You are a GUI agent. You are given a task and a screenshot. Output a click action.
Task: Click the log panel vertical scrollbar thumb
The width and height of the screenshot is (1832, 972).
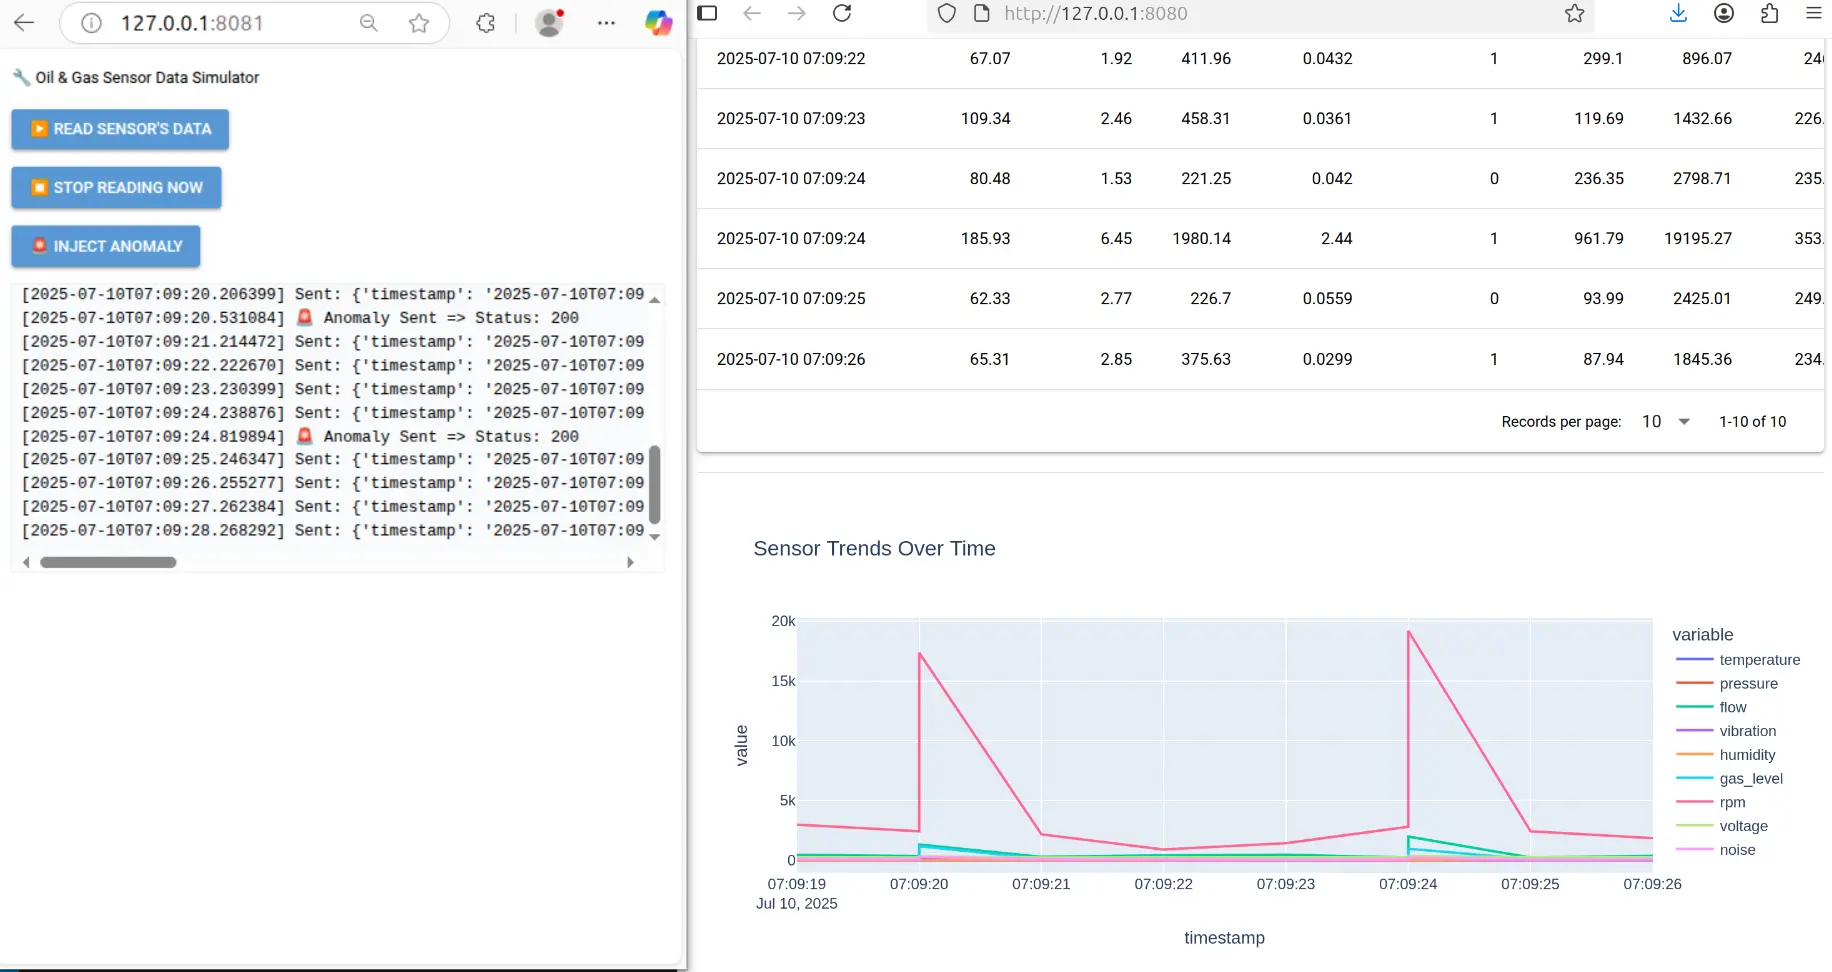click(655, 484)
